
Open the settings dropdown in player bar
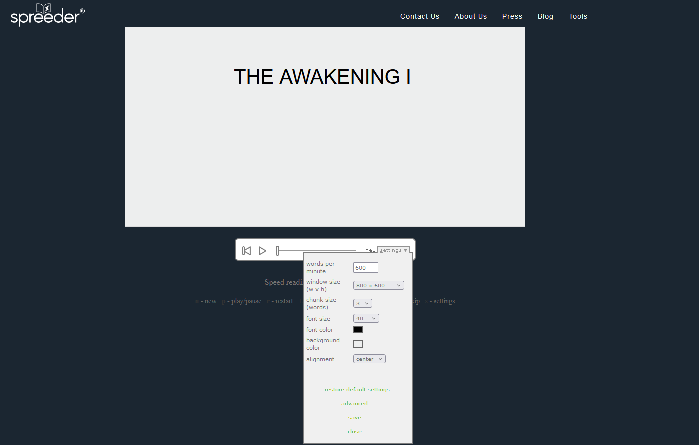click(x=393, y=250)
